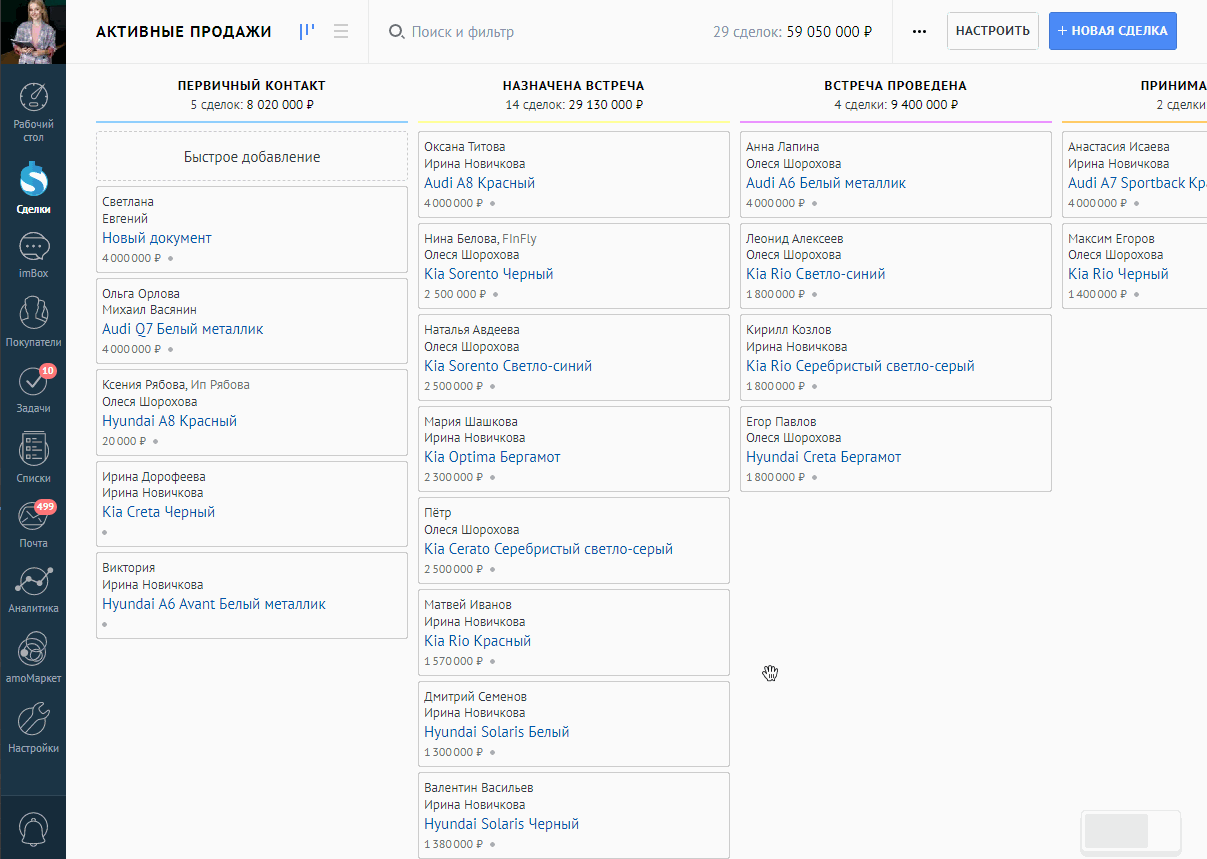Open the Сделки section in sidebar

(34, 188)
